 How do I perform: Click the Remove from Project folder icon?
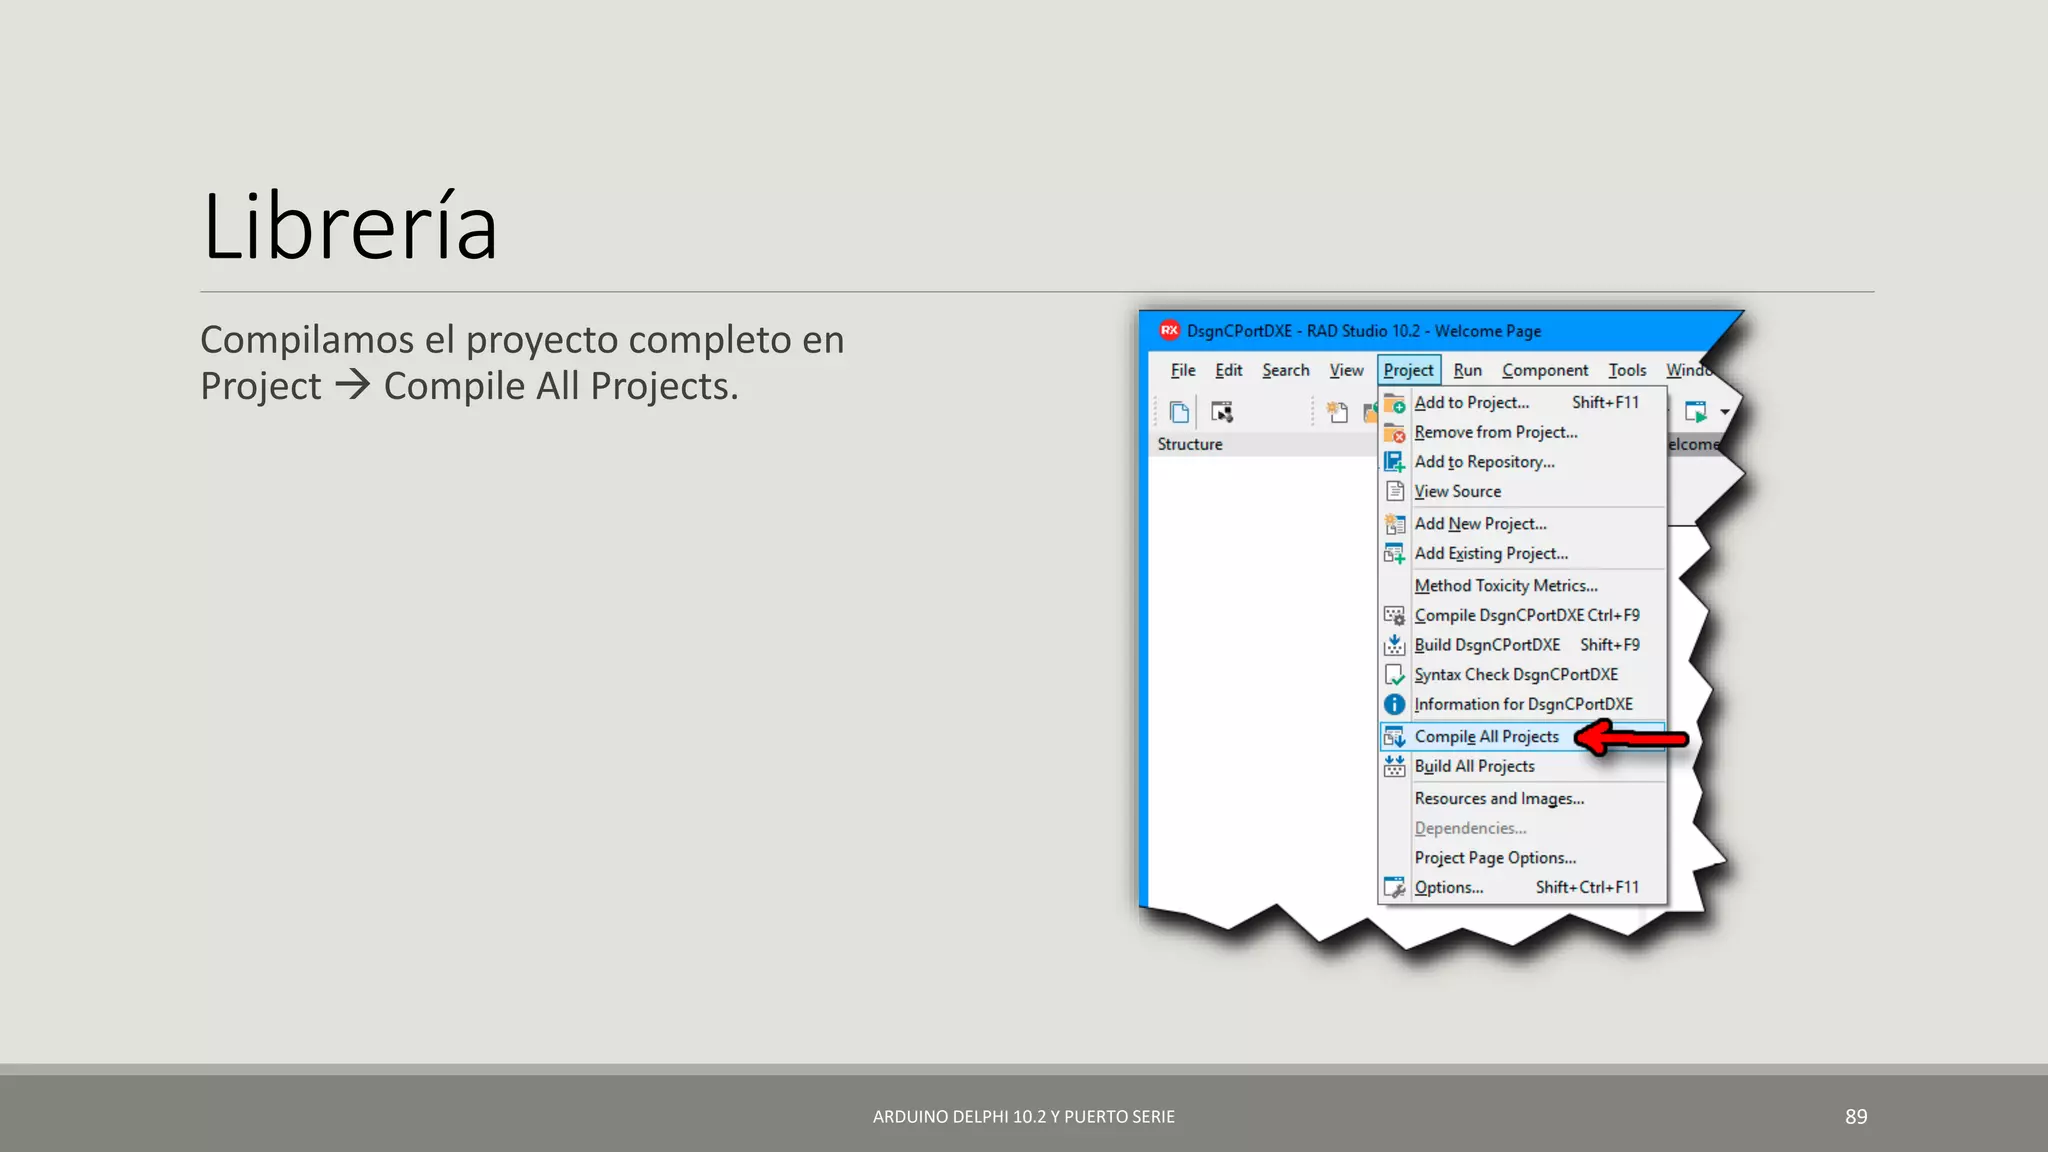1394,432
